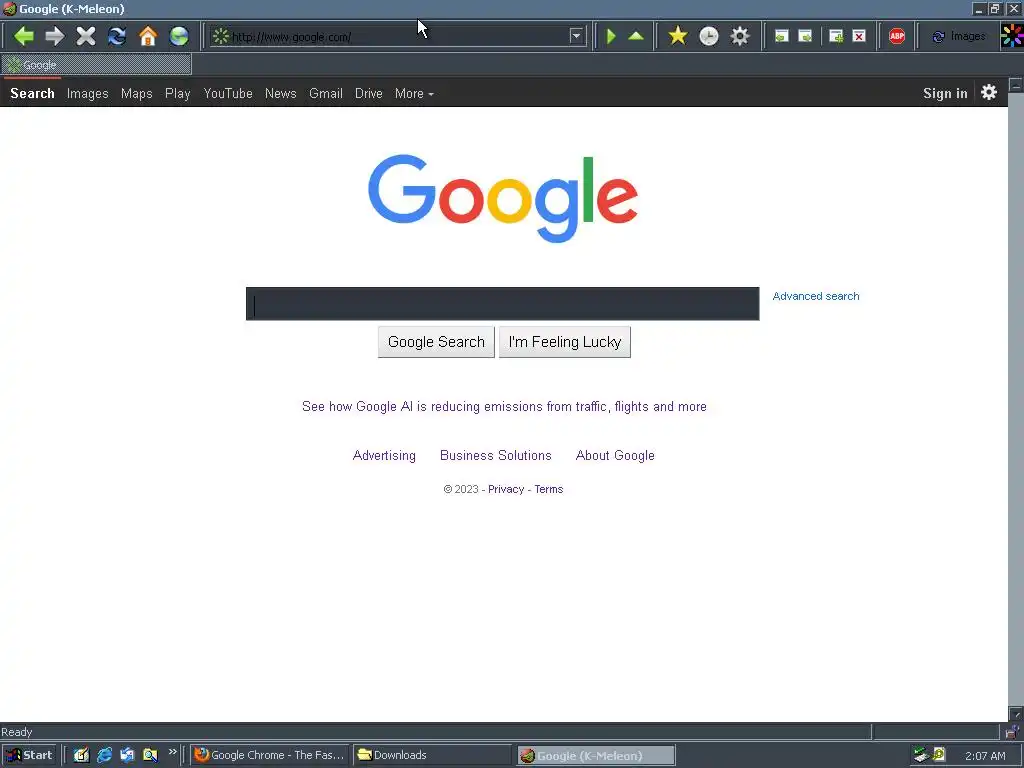Open Maps in the Google bar
The height and width of the screenshot is (768, 1024).
coord(136,93)
